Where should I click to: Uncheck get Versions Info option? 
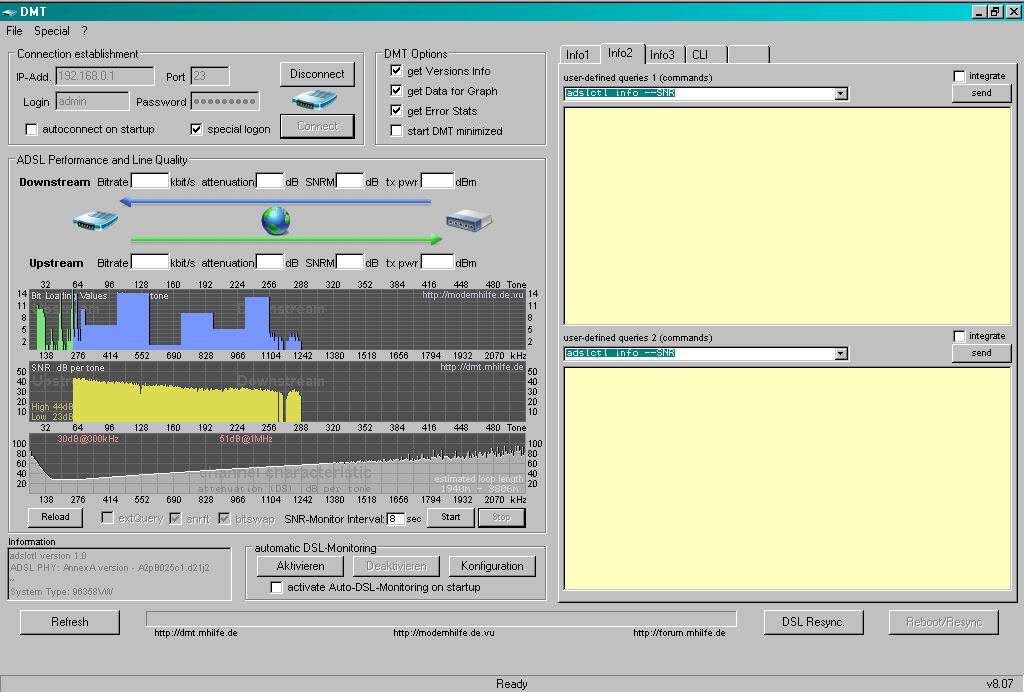[x=396, y=71]
